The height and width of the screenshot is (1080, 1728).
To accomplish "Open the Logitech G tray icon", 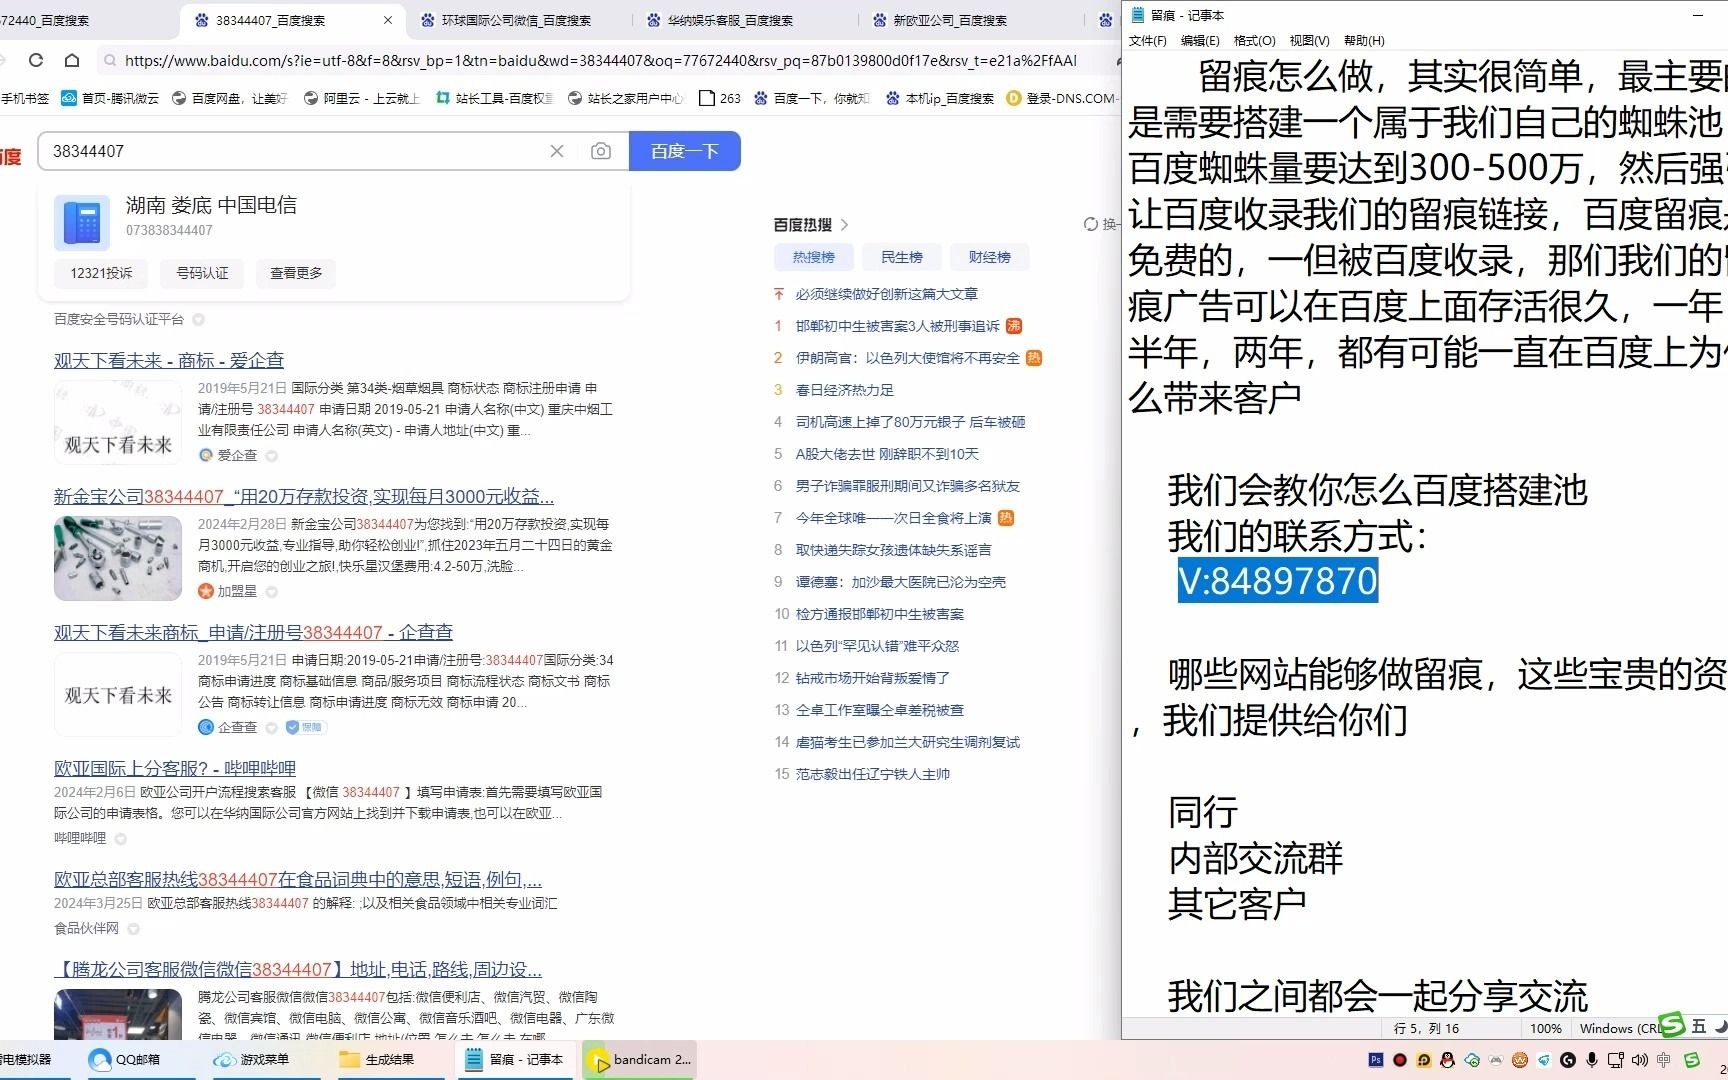I will [1568, 1060].
